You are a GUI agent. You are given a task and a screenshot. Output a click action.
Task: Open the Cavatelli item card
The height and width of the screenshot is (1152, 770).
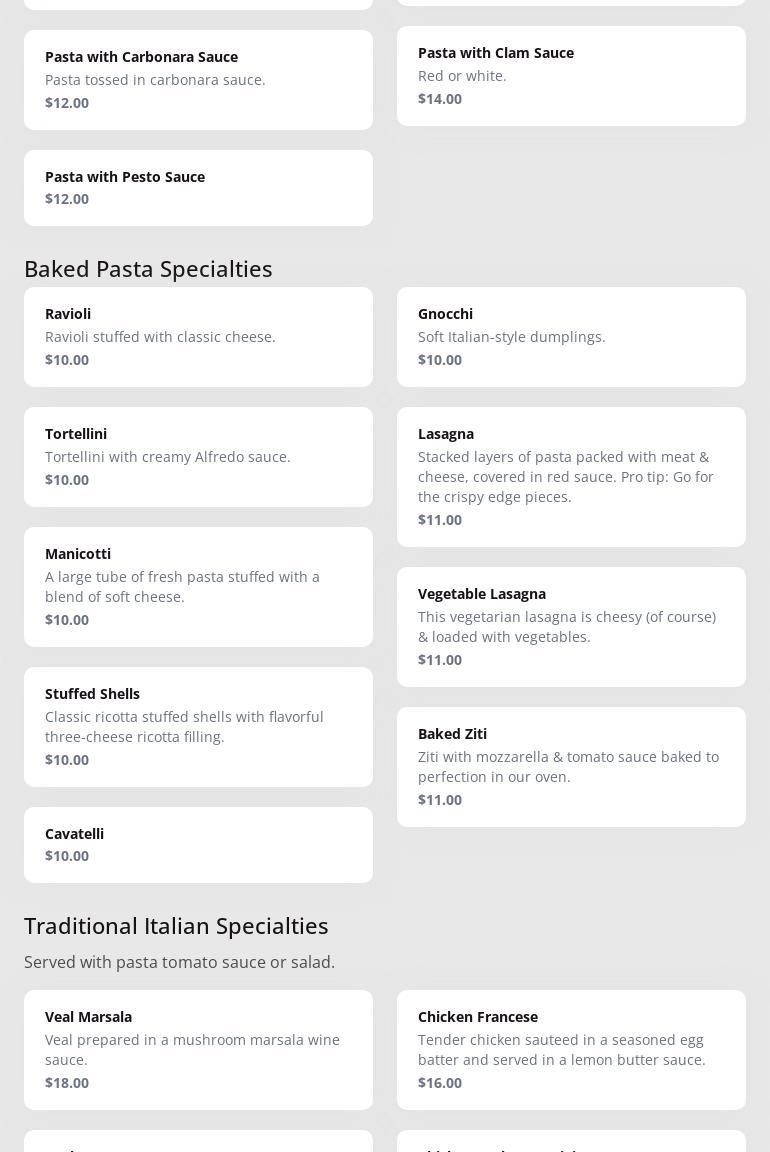(198, 845)
